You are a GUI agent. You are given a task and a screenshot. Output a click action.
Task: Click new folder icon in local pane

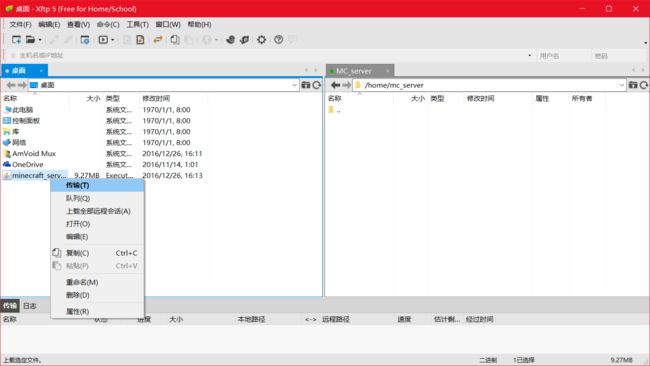[x=306, y=85]
